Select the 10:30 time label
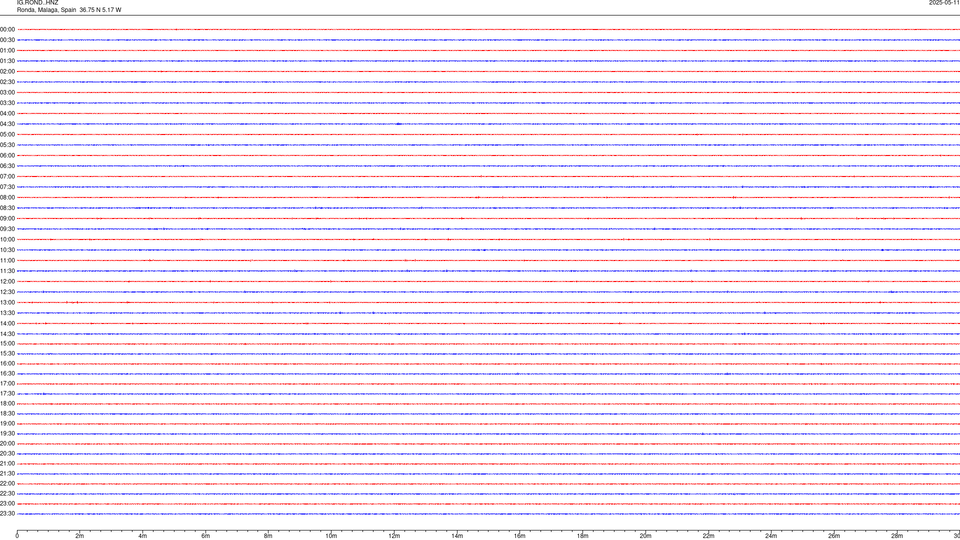960x540 pixels. (x=7, y=250)
